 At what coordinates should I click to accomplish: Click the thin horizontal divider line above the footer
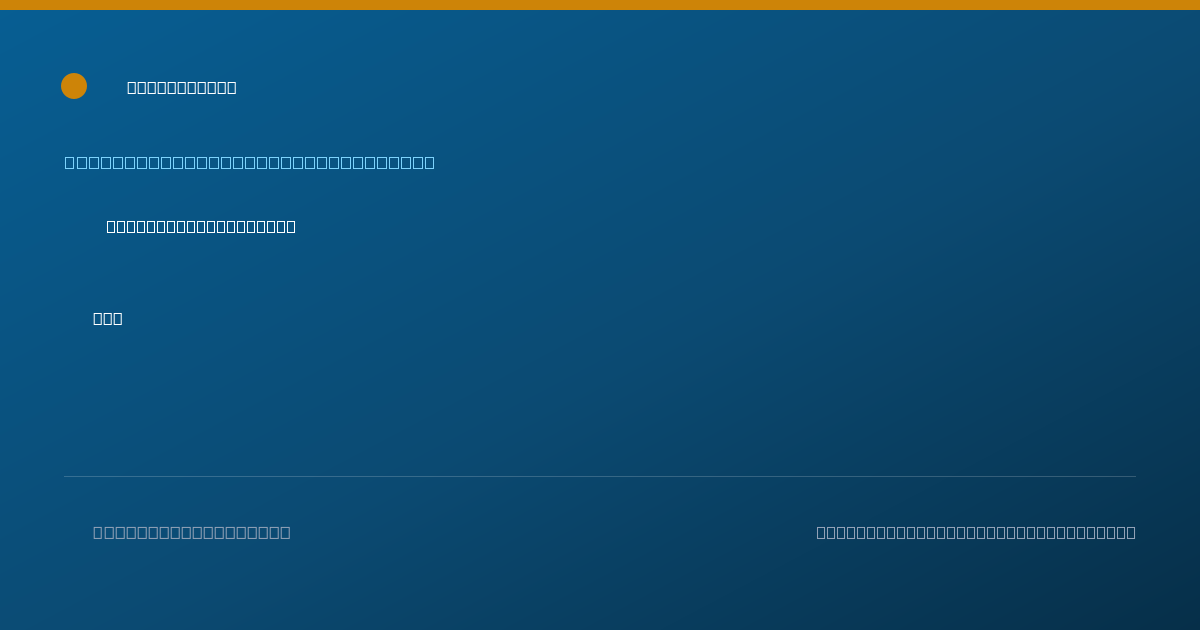(x=600, y=476)
